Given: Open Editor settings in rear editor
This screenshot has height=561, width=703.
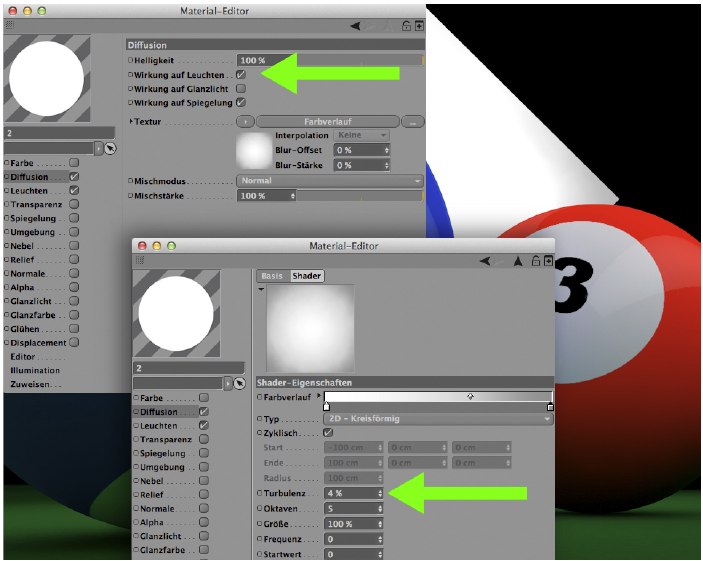Looking at the screenshot, I should pos(22,357).
